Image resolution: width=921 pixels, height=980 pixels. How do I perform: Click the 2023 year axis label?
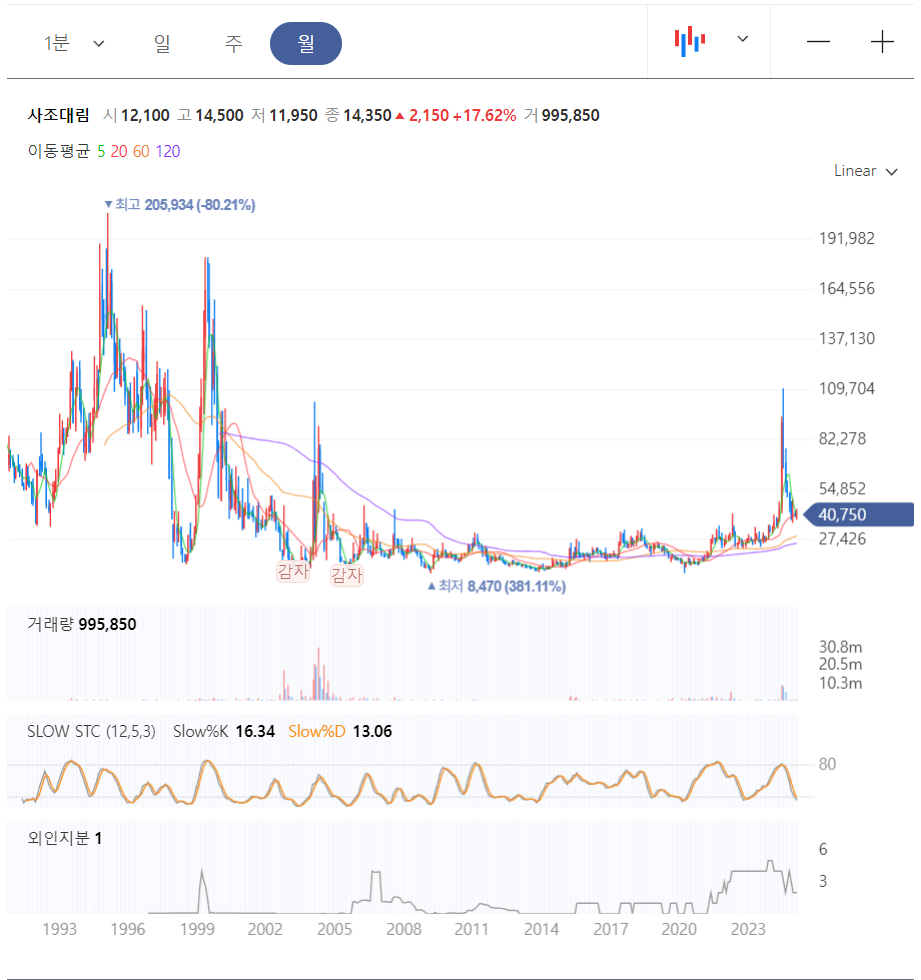click(x=748, y=929)
